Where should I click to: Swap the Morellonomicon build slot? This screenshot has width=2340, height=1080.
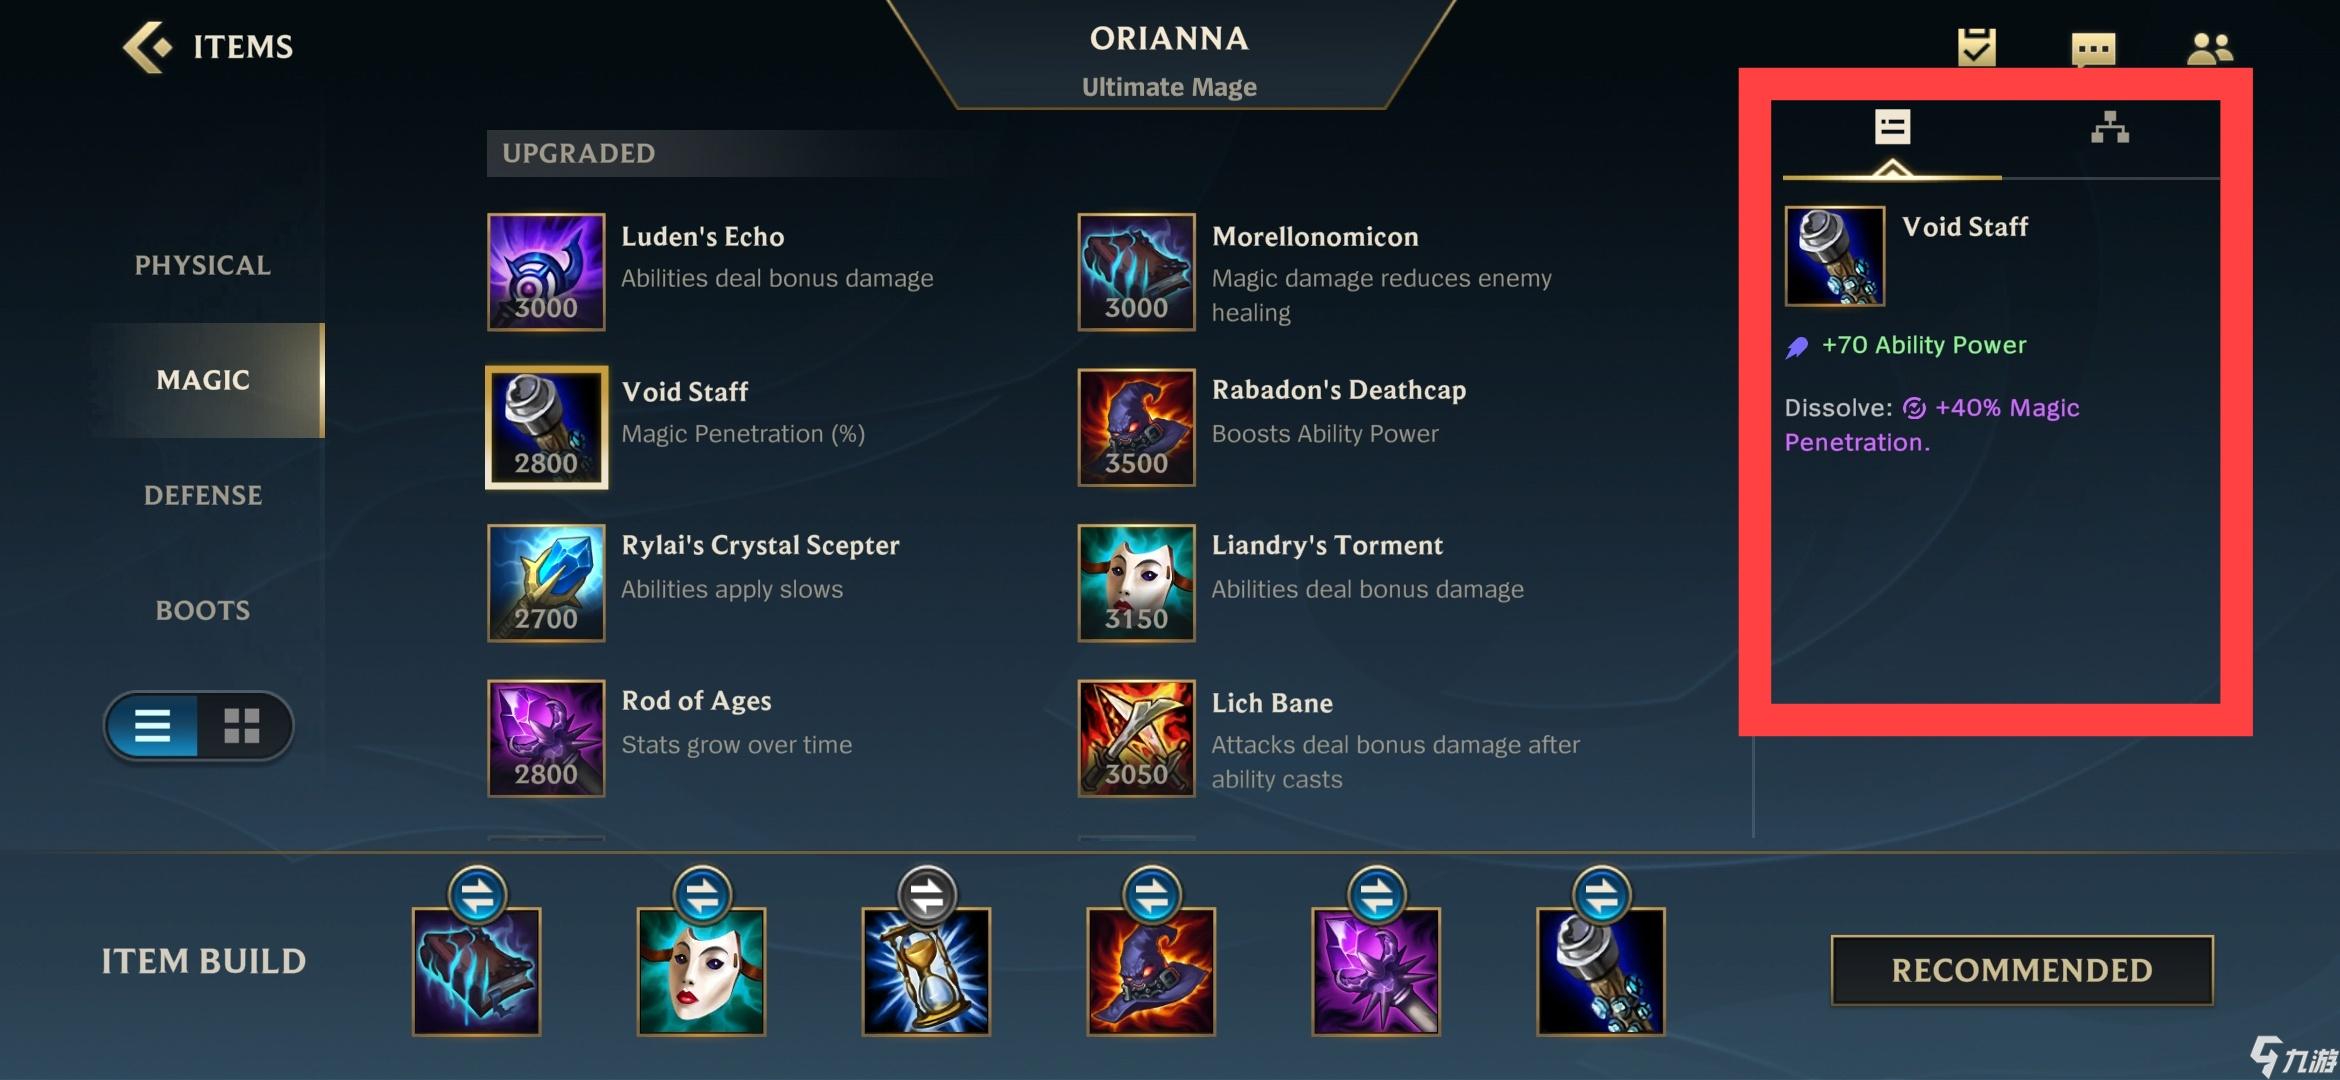[478, 895]
